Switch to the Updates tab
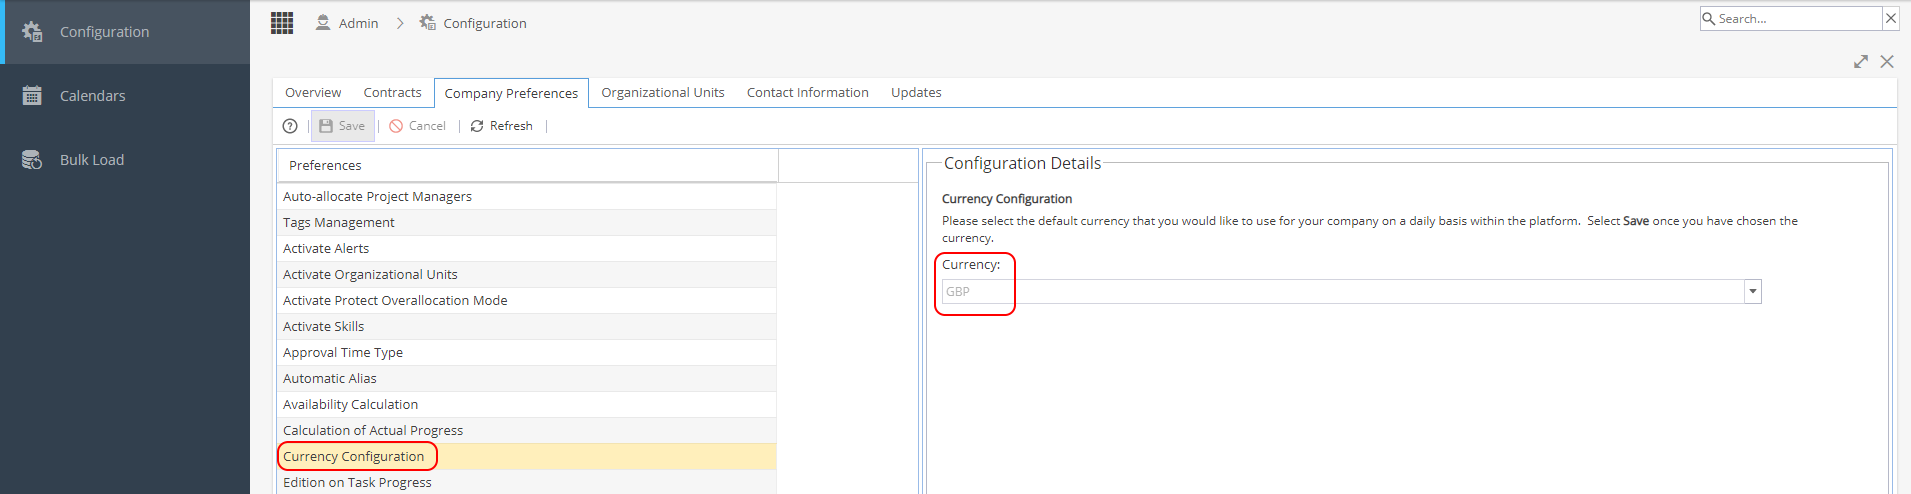 (x=916, y=92)
